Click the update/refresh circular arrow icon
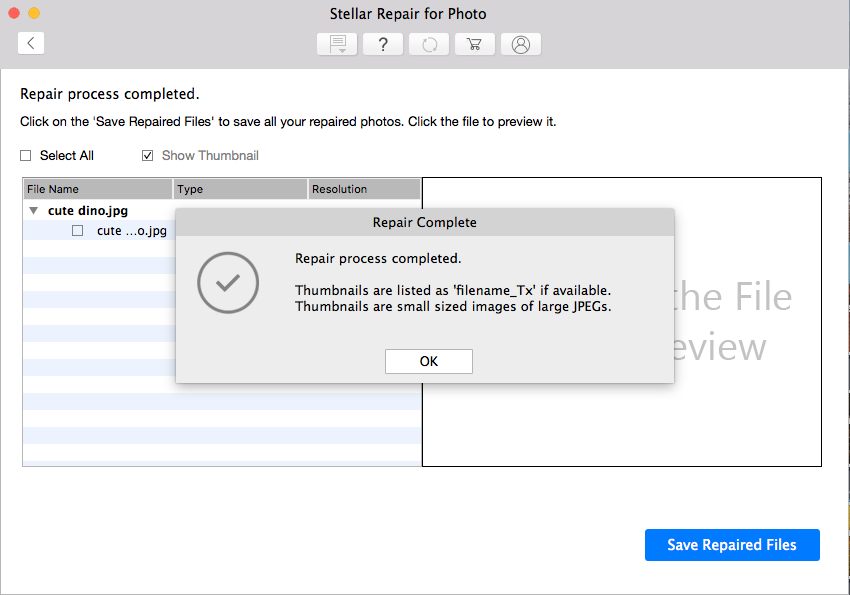The height and width of the screenshot is (595, 850). click(429, 44)
